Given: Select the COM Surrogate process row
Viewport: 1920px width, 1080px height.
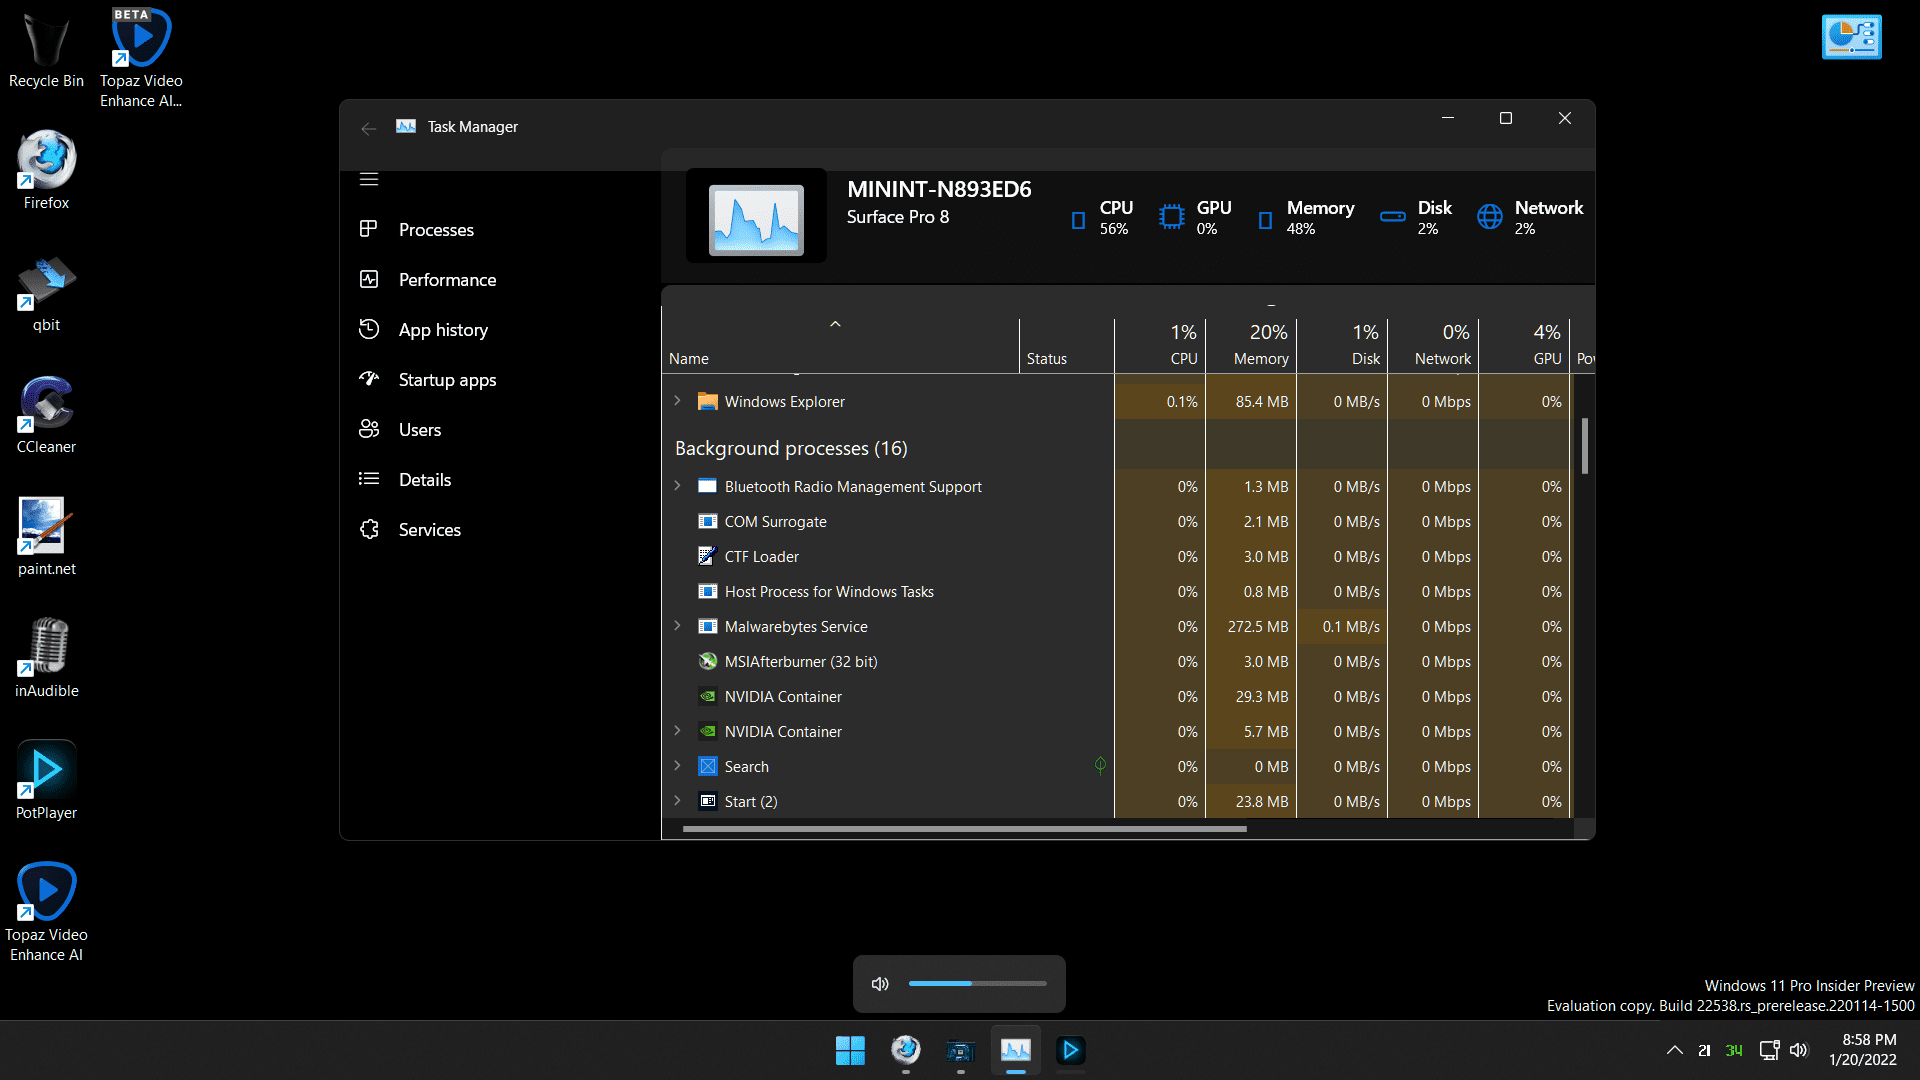Looking at the screenshot, I should (x=1116, y=521).
